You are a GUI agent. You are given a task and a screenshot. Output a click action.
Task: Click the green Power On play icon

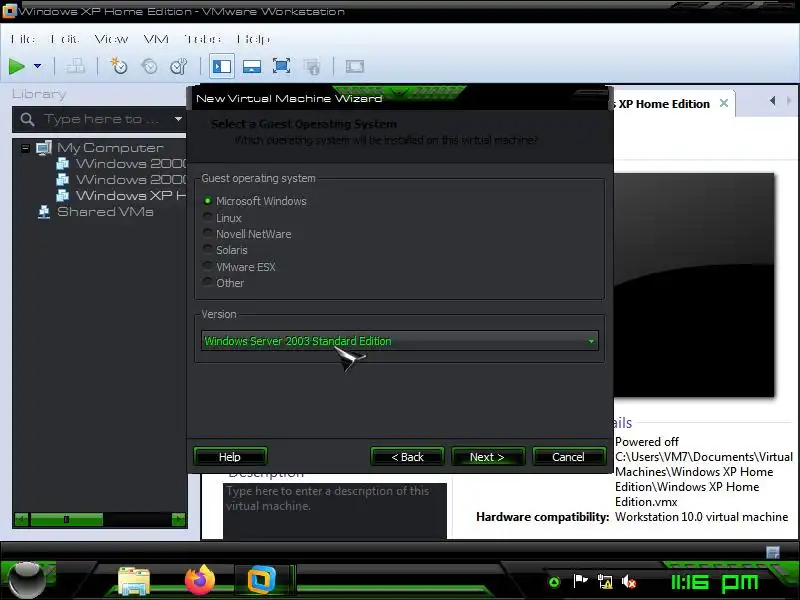pos(17,66)
